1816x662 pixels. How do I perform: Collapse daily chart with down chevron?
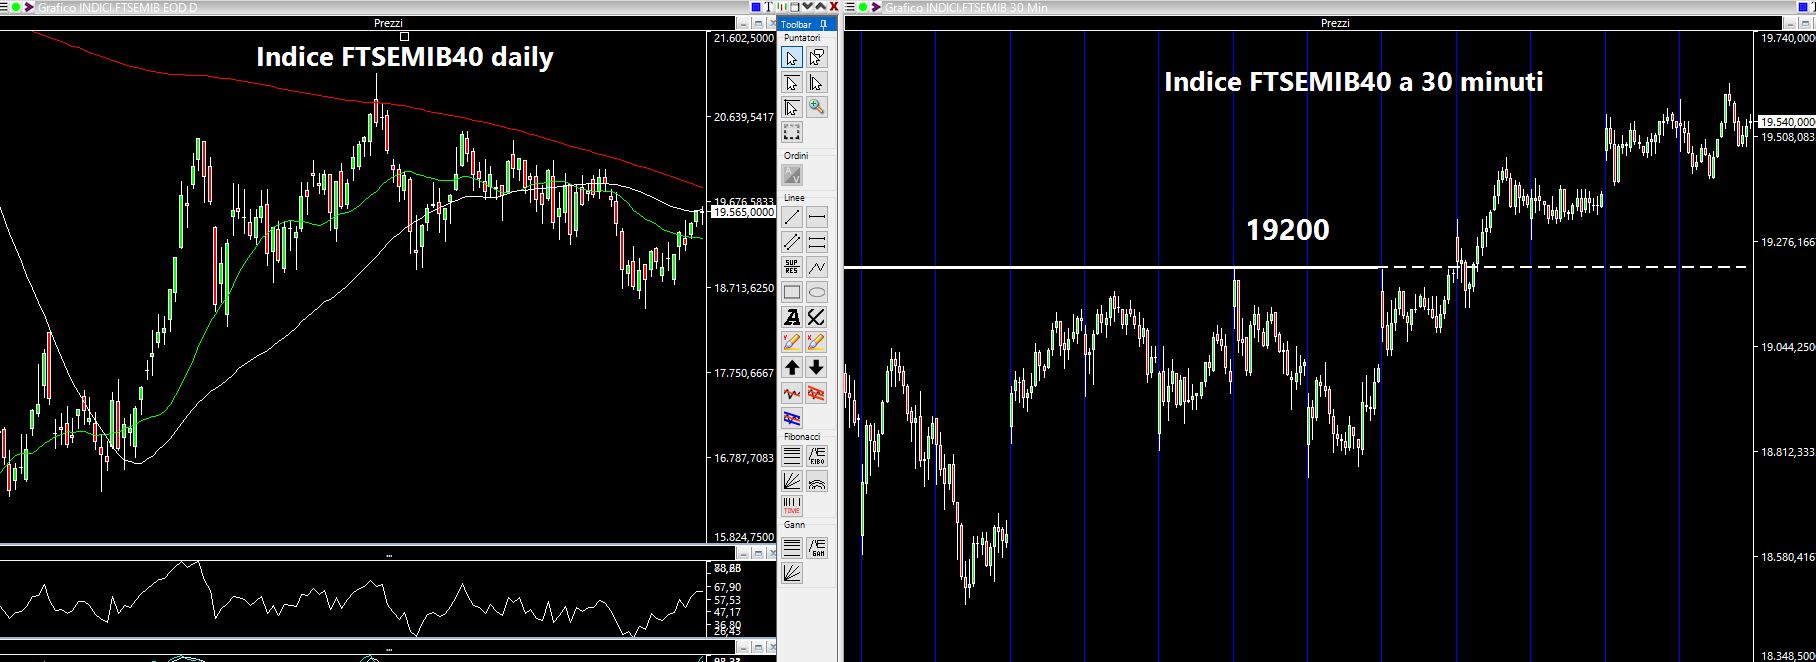click(x=806, y=7)
